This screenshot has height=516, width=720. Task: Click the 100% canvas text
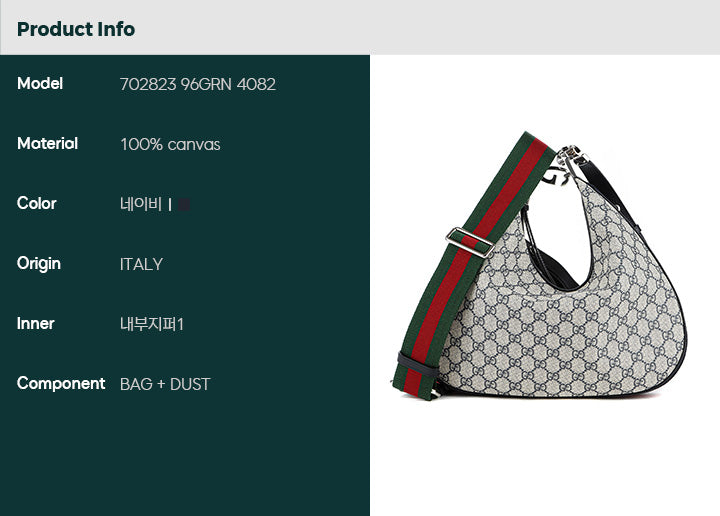click(x=170, y=145)
